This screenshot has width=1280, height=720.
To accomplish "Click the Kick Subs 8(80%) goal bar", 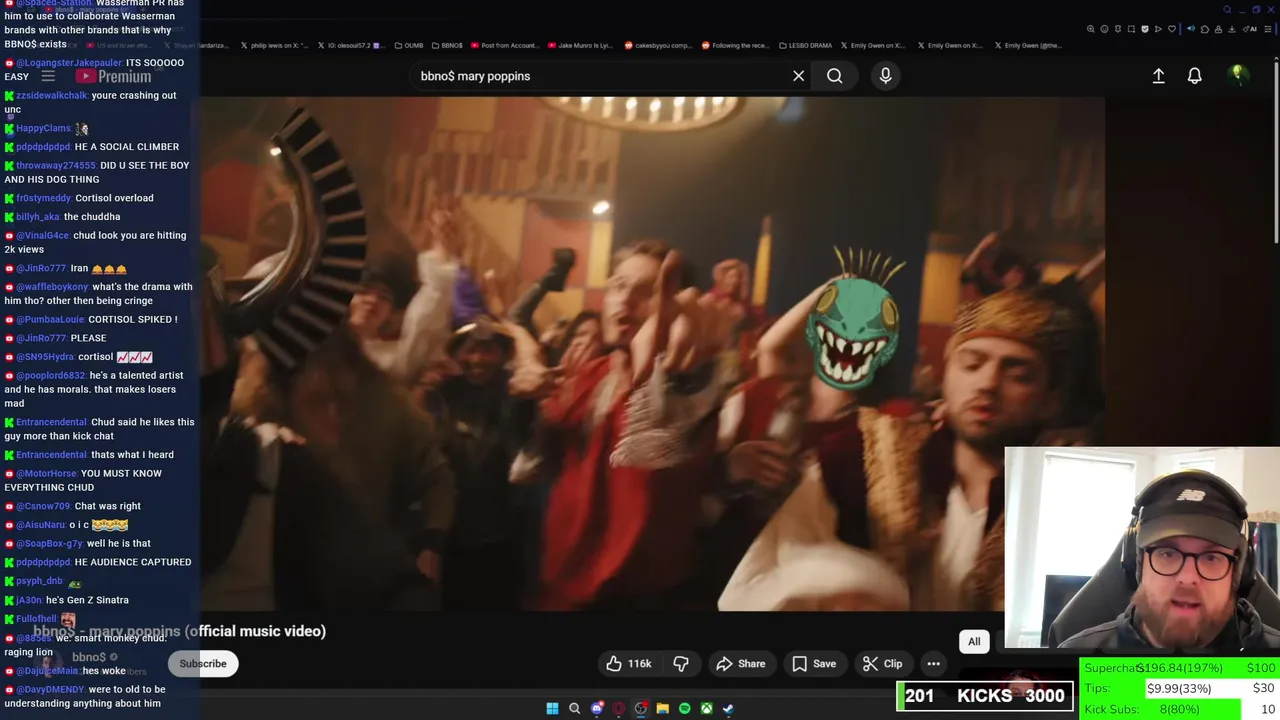I will pos(1180,709).
